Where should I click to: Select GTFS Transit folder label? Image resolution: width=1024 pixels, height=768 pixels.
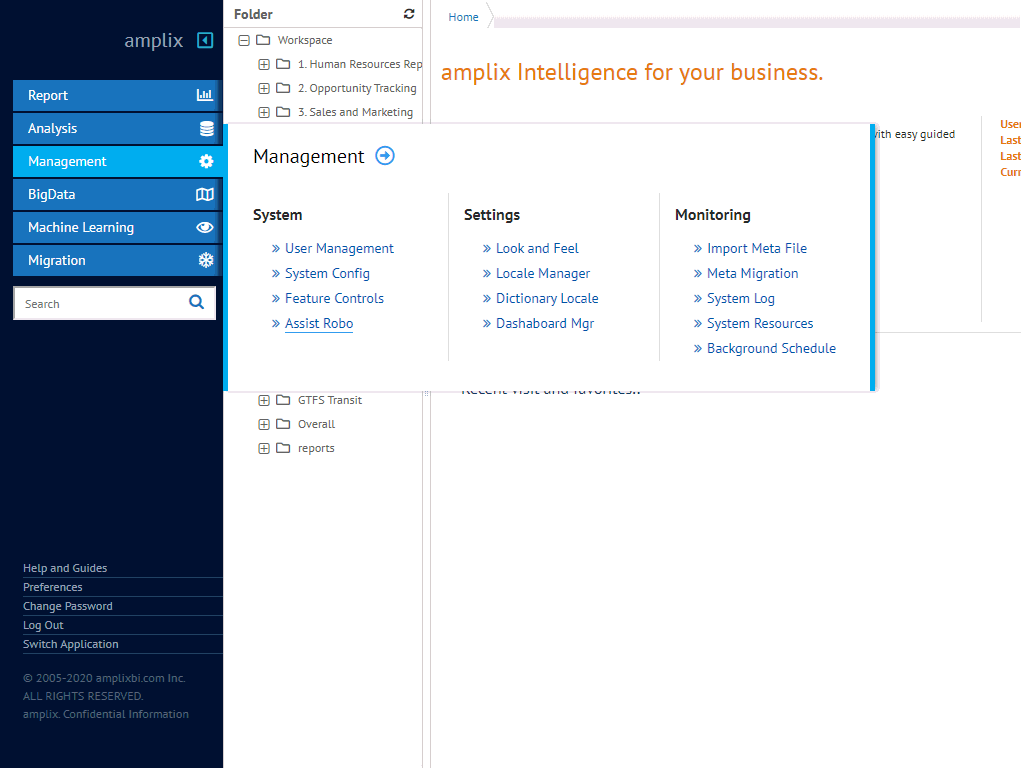tap(330, 400)
